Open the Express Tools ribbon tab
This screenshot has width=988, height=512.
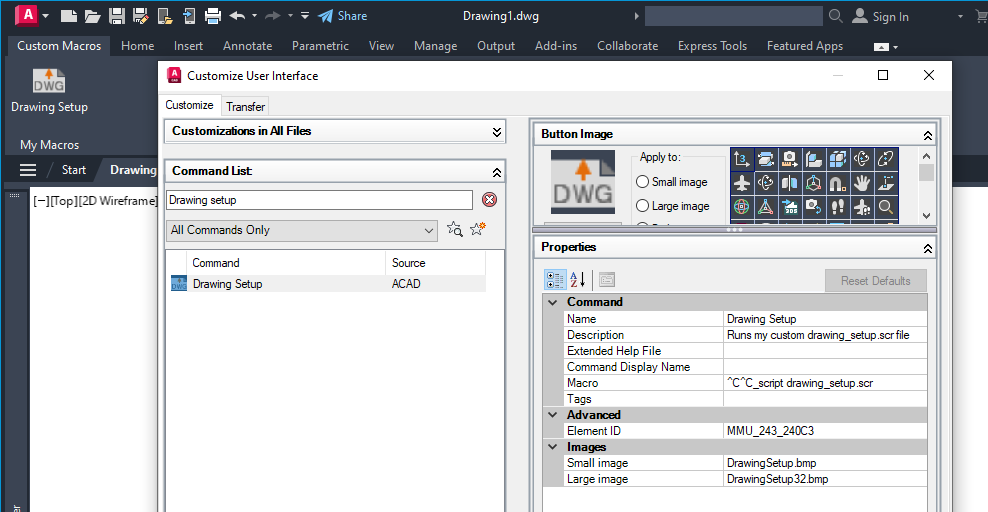(x=712, y=46)
